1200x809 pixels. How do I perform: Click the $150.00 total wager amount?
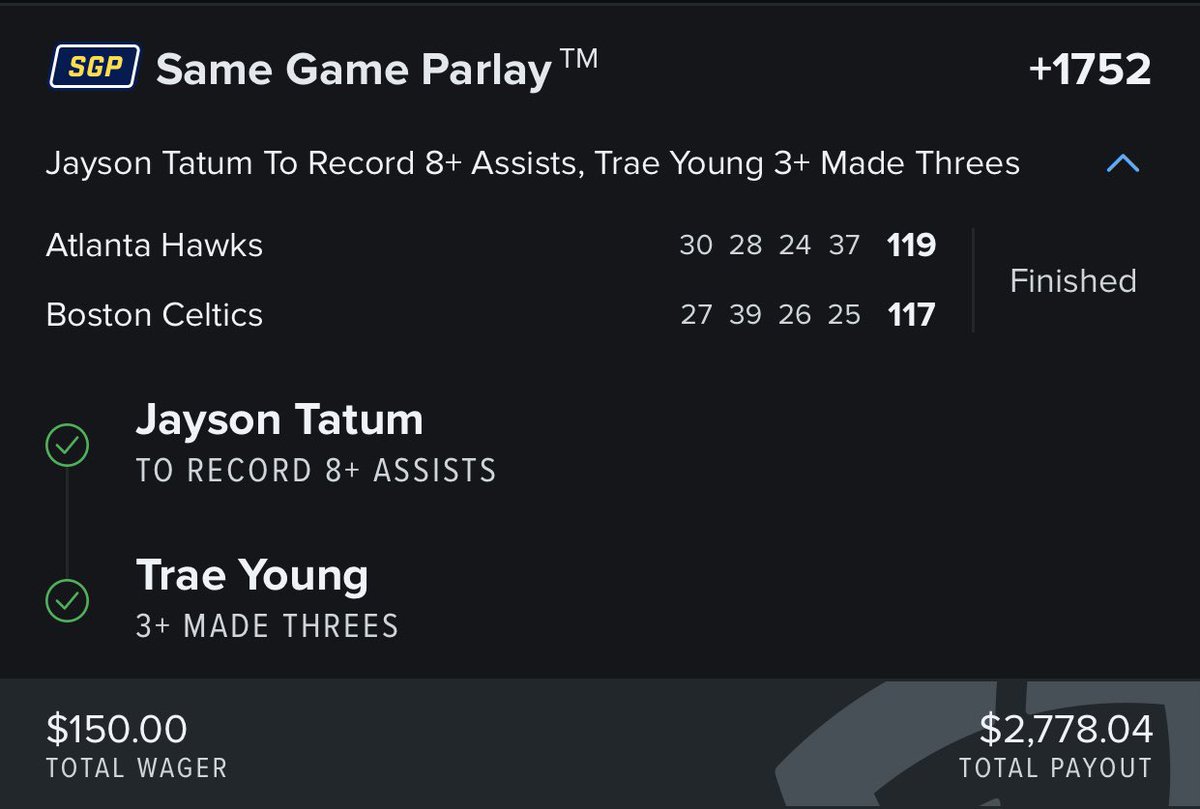pyautogui.click(x=117, y=729)
